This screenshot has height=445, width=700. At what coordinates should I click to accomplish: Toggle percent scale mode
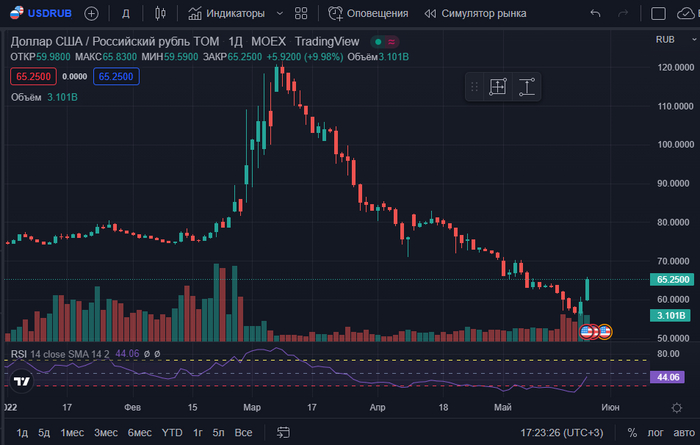[632, 433]
